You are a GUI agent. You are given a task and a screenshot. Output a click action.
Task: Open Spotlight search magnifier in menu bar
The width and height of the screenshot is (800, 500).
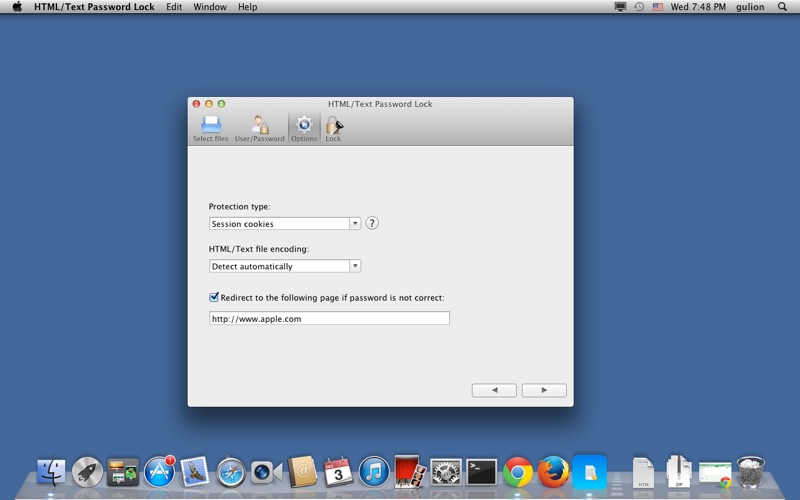point(782,7)
